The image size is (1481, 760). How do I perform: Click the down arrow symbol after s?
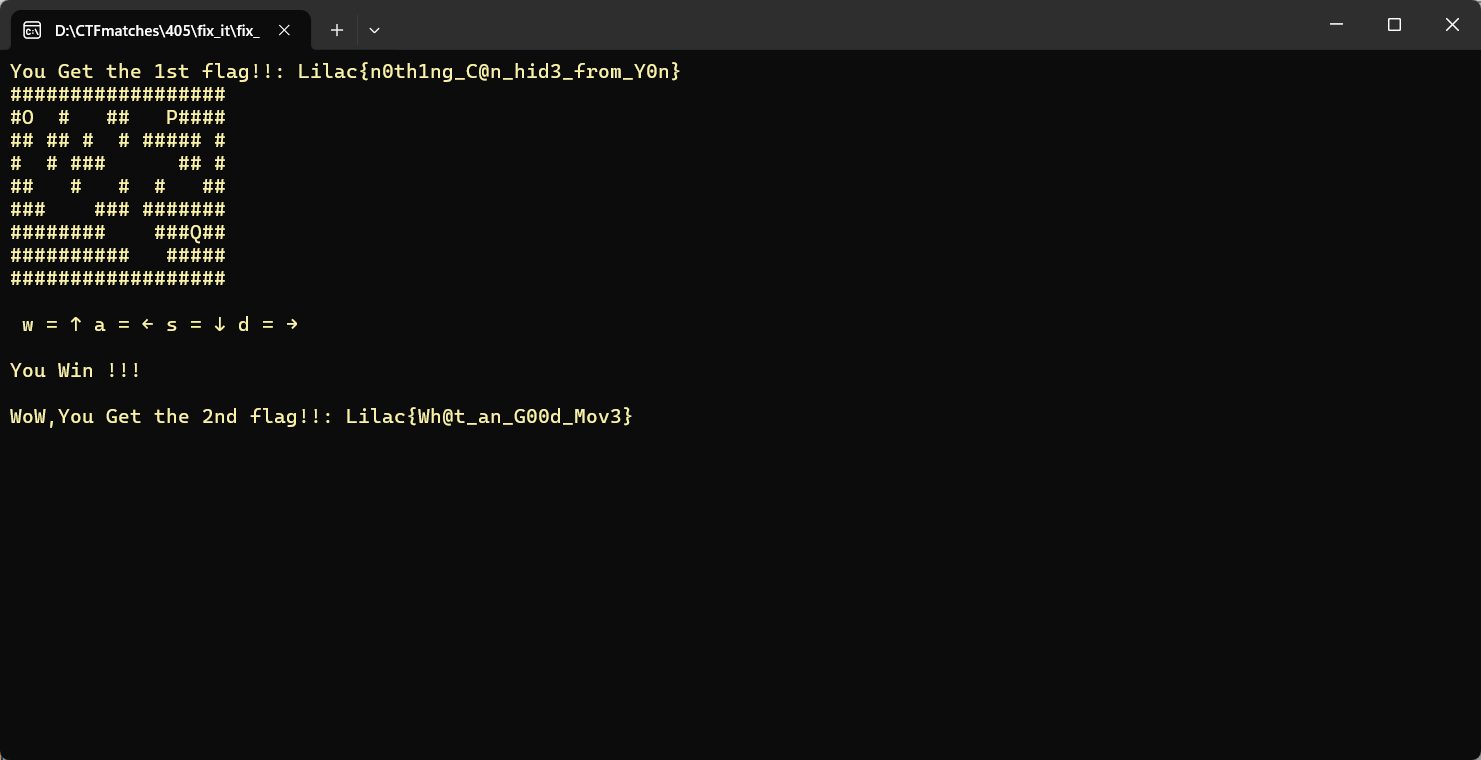220,324
